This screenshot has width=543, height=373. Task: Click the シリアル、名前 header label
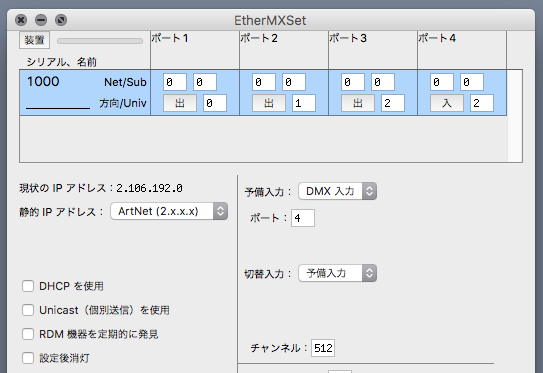(x=62, y=62)
